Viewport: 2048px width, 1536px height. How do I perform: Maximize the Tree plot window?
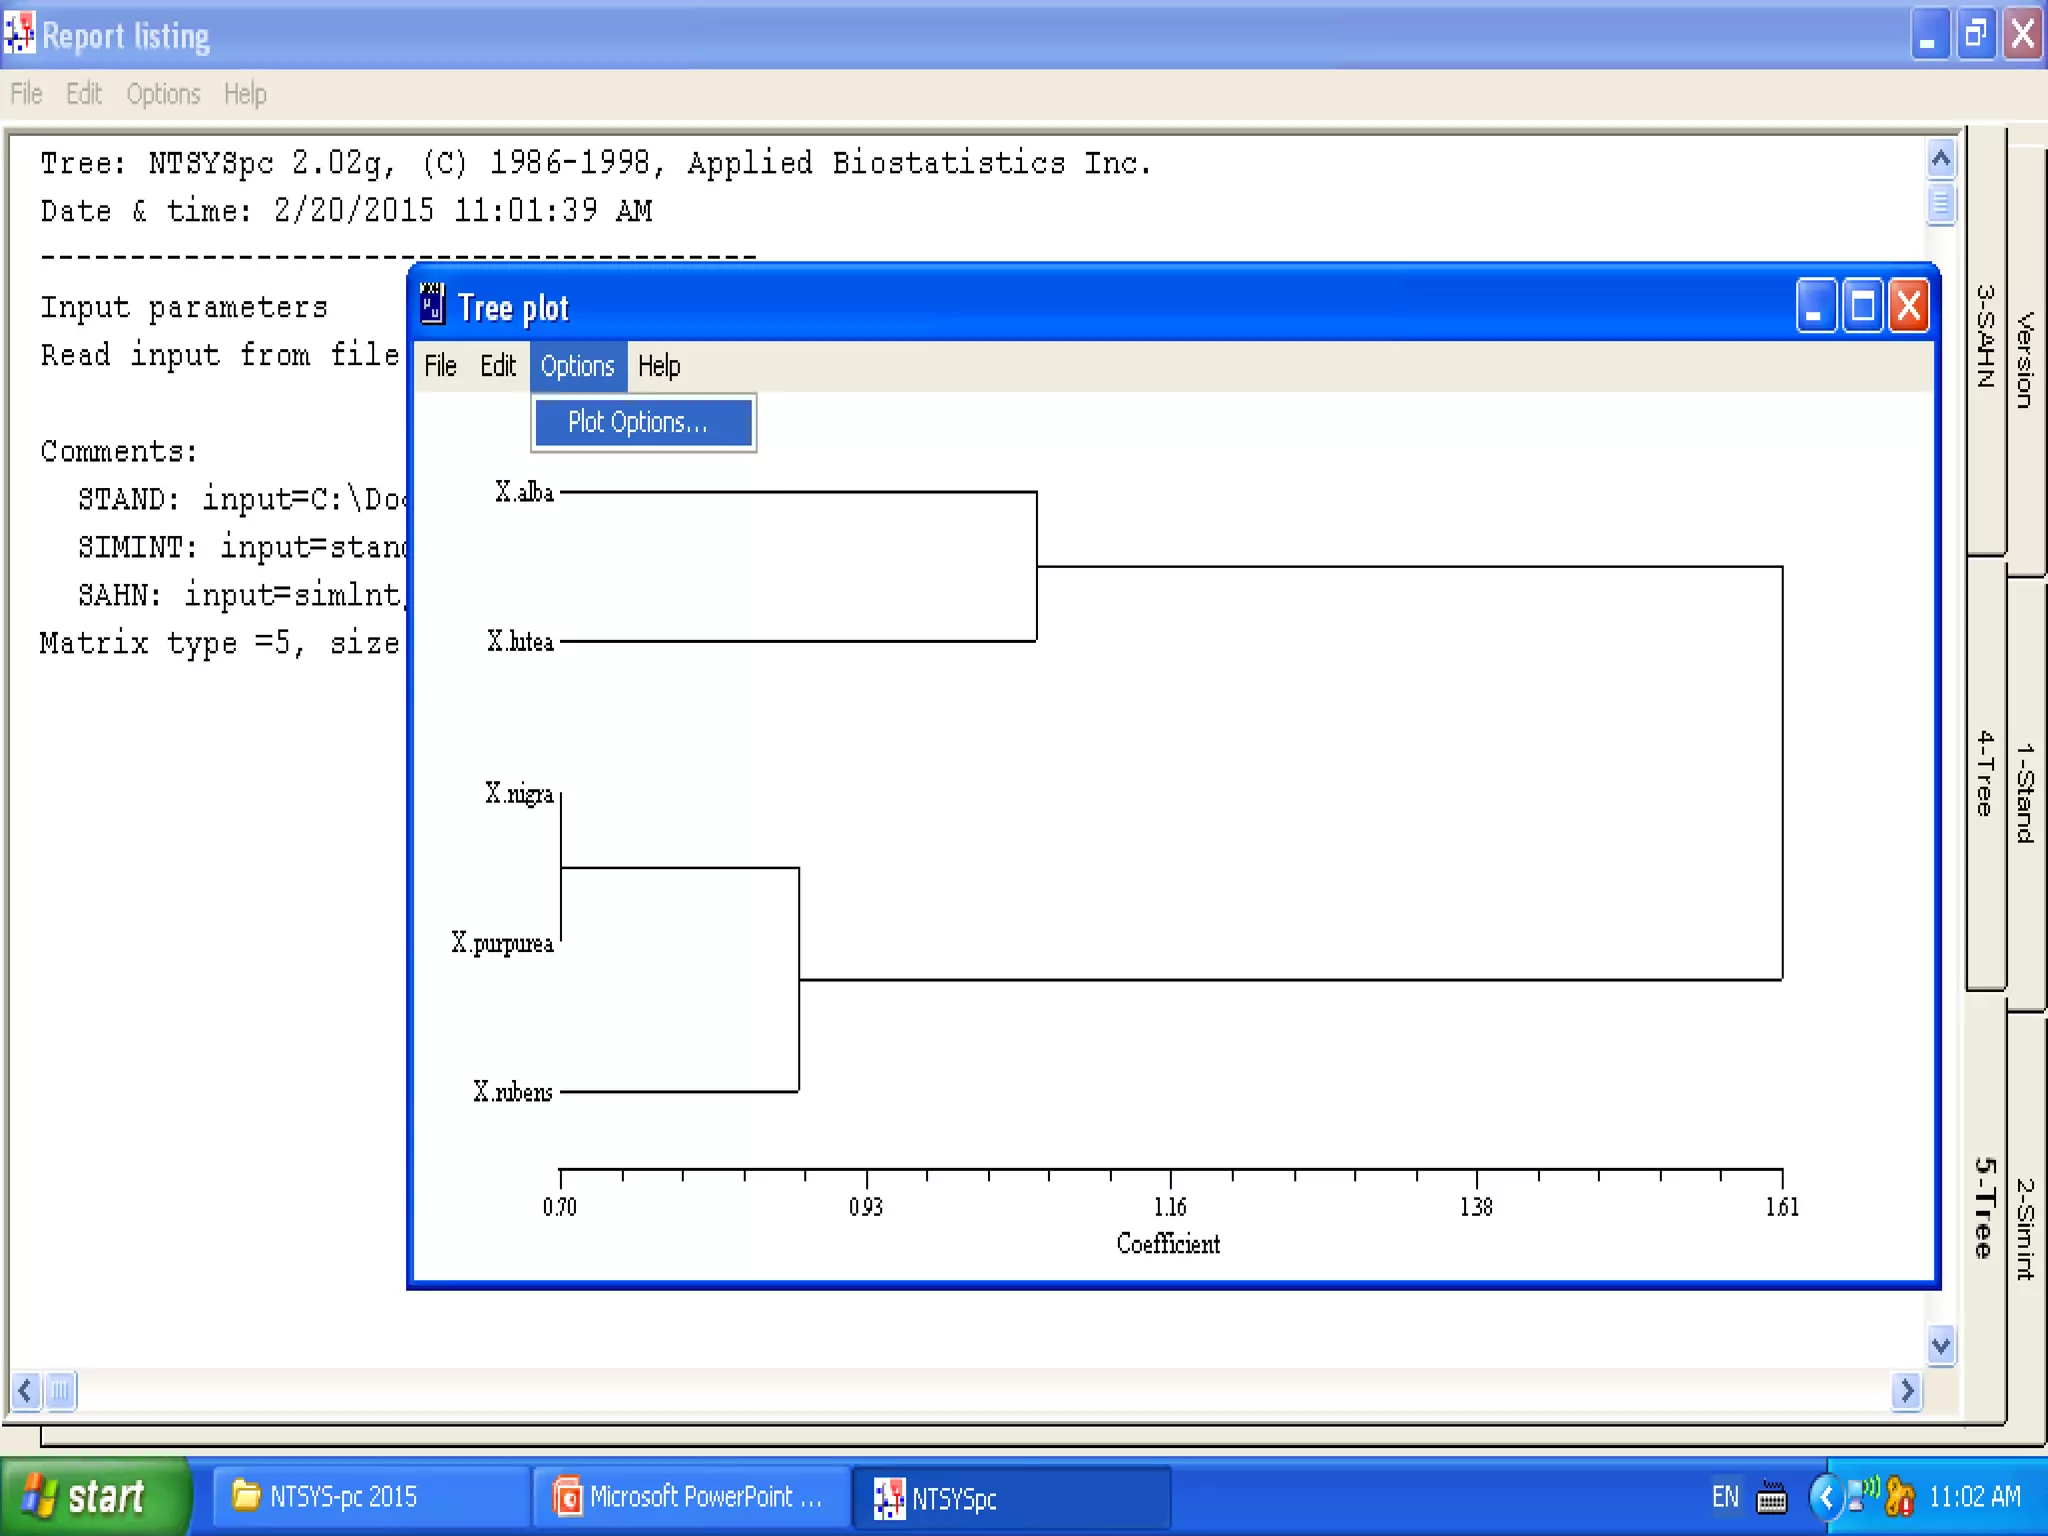pyautogui.click(x=1862, y=306)
